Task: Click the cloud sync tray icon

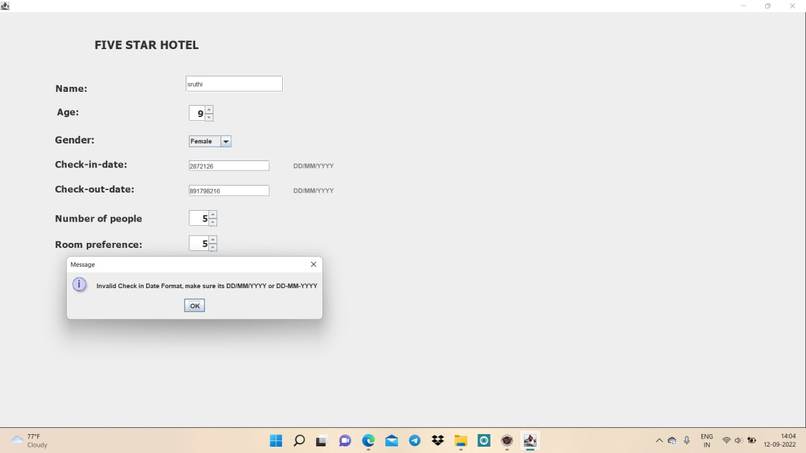Action: click(x=672, y=441)
